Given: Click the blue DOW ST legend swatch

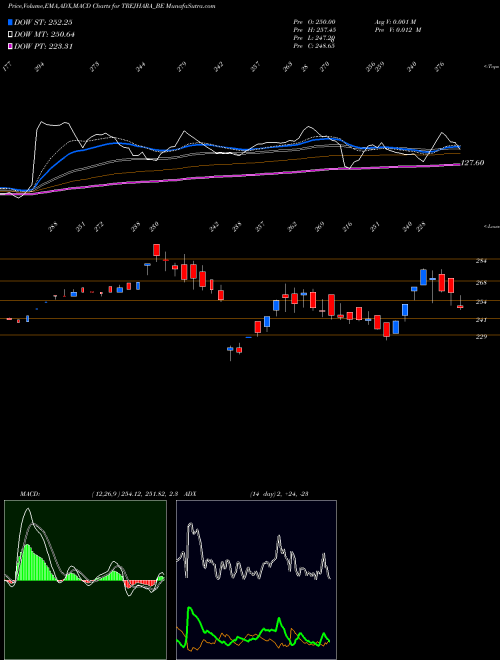Looking at the screenshot, I should tap(11, 22).
